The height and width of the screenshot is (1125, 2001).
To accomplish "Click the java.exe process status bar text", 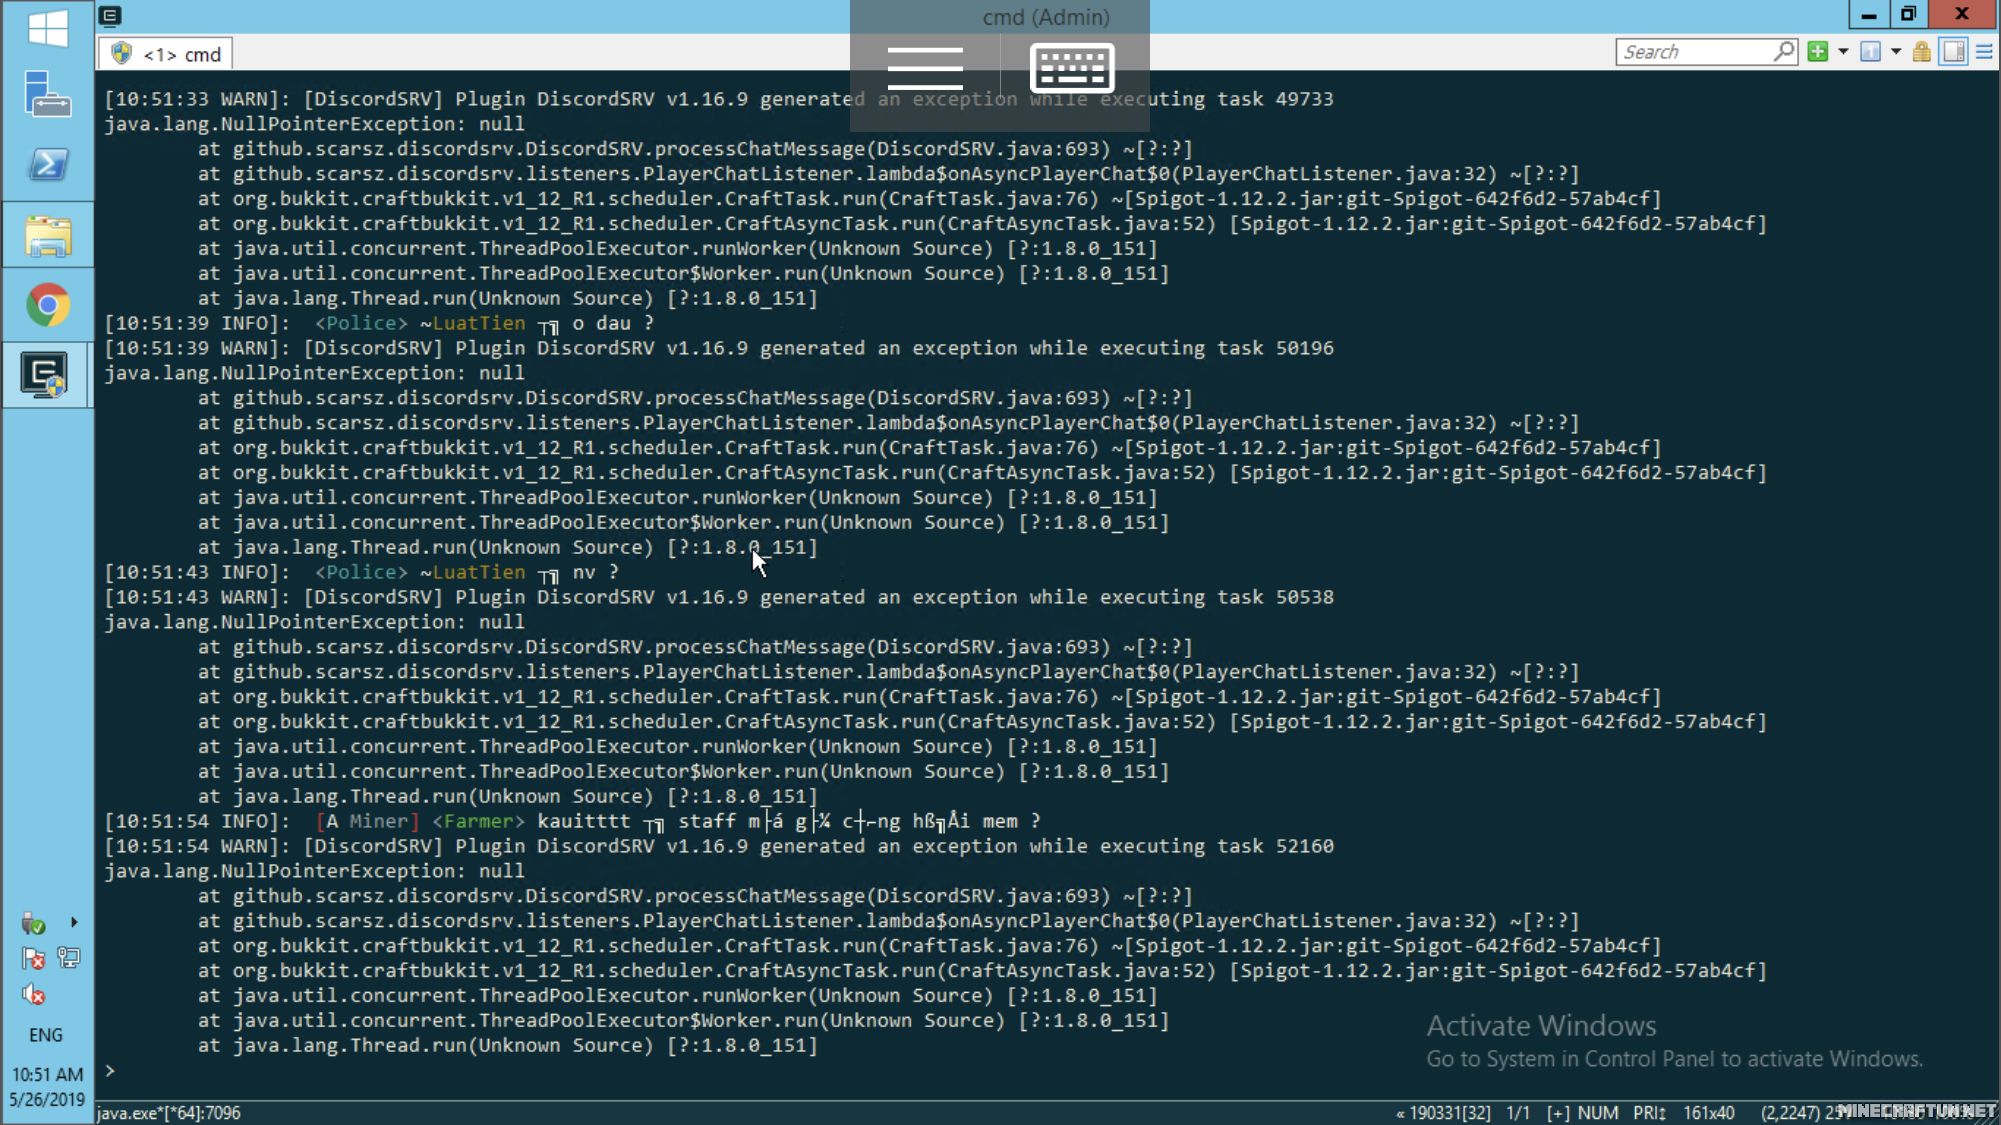I will click(169, 1113).
